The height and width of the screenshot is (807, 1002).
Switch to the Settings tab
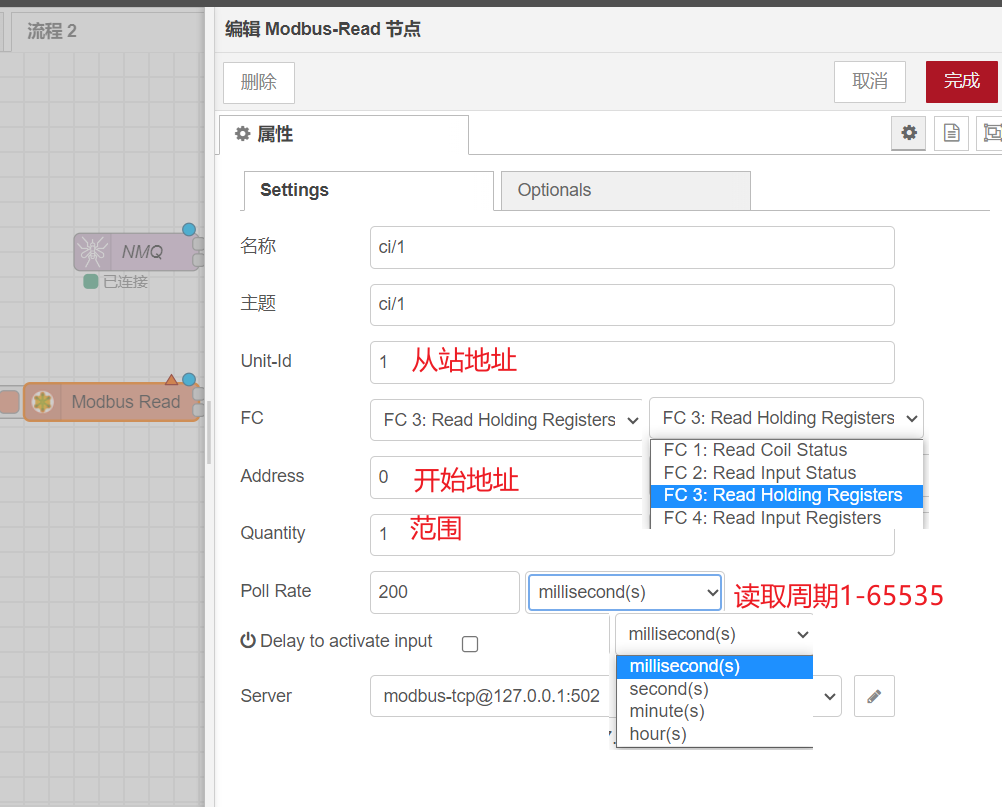pos(369,190)
